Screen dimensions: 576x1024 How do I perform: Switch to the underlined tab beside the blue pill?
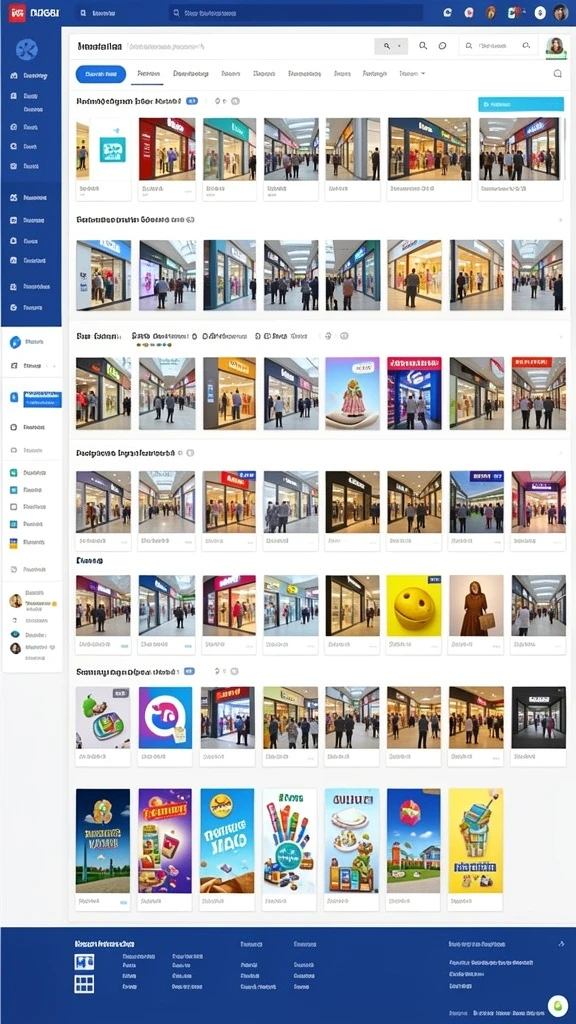click(147, 74)
